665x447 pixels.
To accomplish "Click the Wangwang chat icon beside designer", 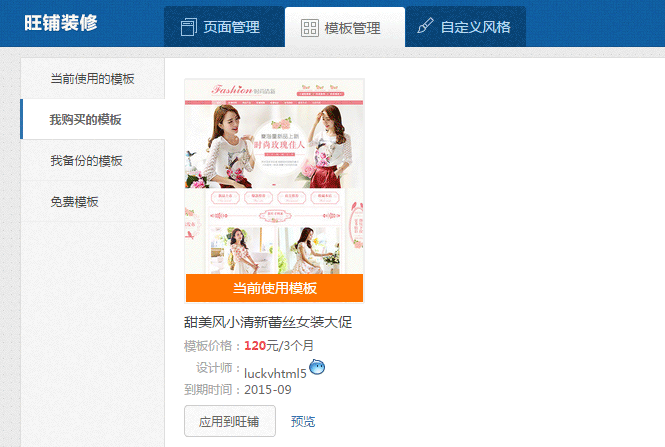I will pos(317,367).
